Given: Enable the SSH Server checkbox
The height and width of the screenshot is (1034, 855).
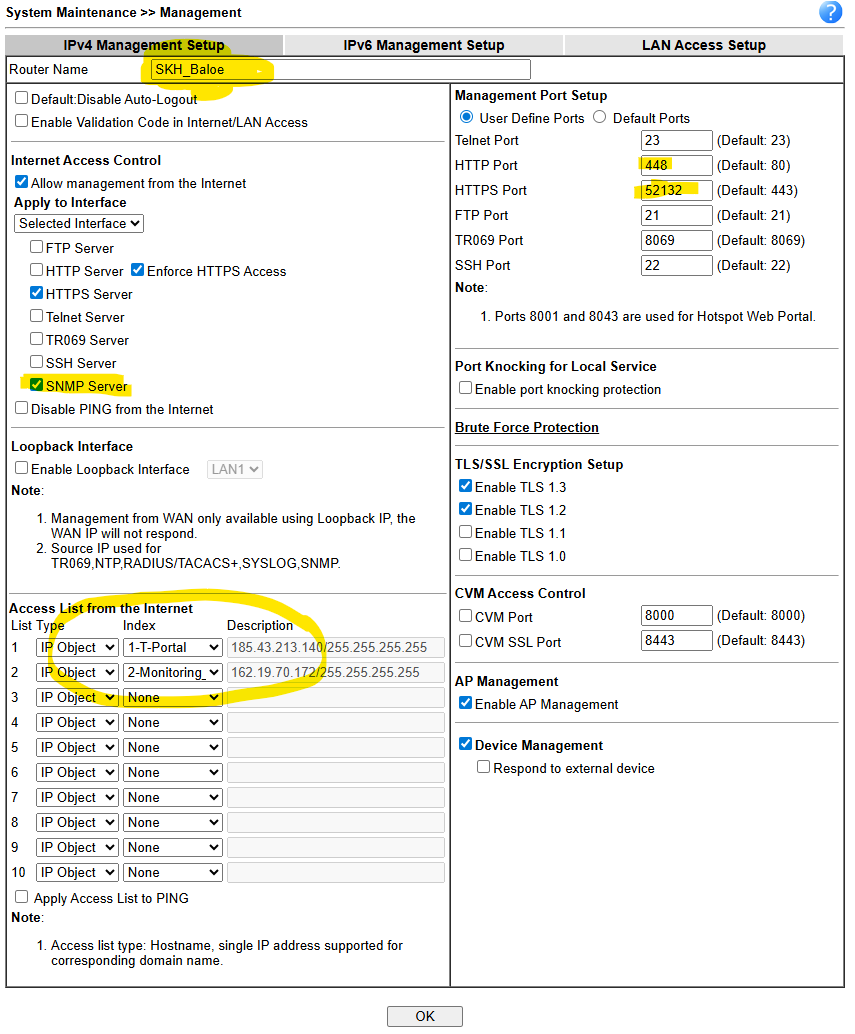Looking at the screenshot, I should pyautogui.click(x=37, y=362).
